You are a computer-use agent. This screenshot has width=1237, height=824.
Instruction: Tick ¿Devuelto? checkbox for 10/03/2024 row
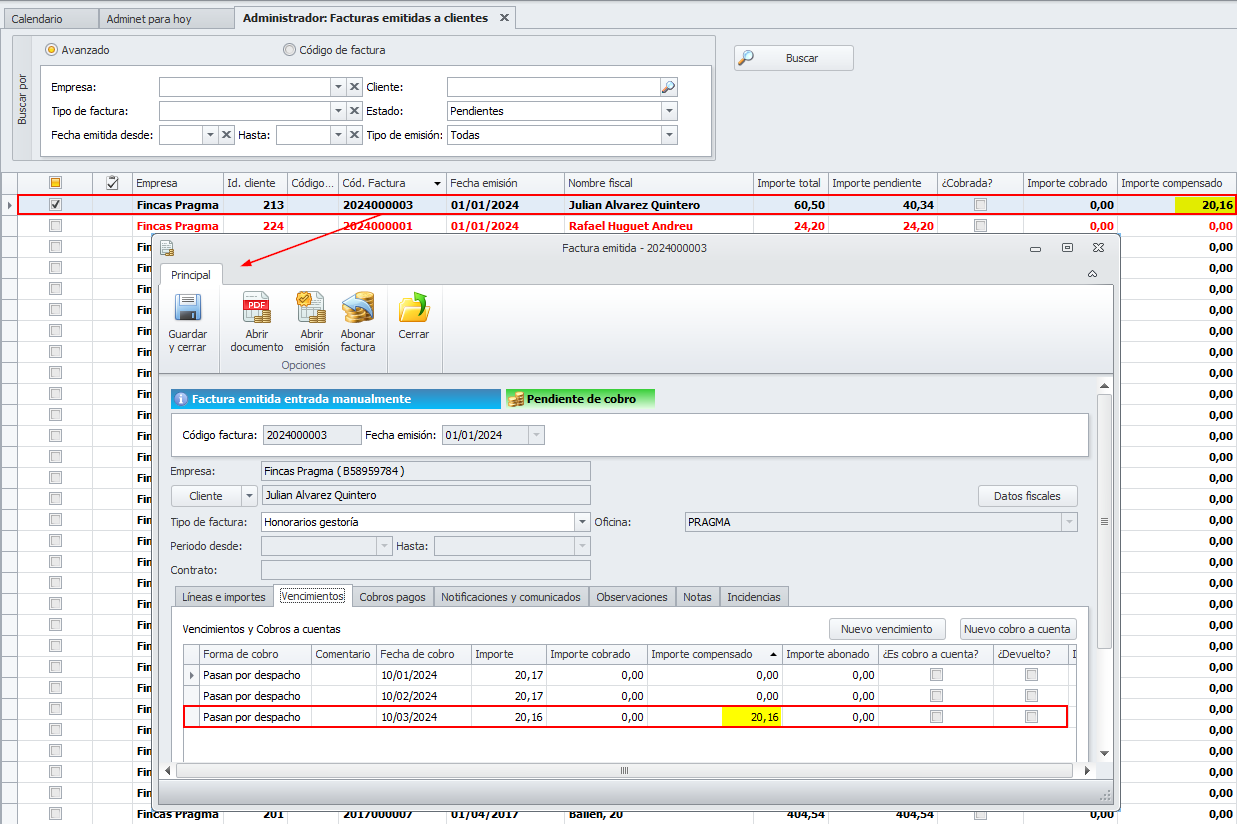[x=1031, y=716]
